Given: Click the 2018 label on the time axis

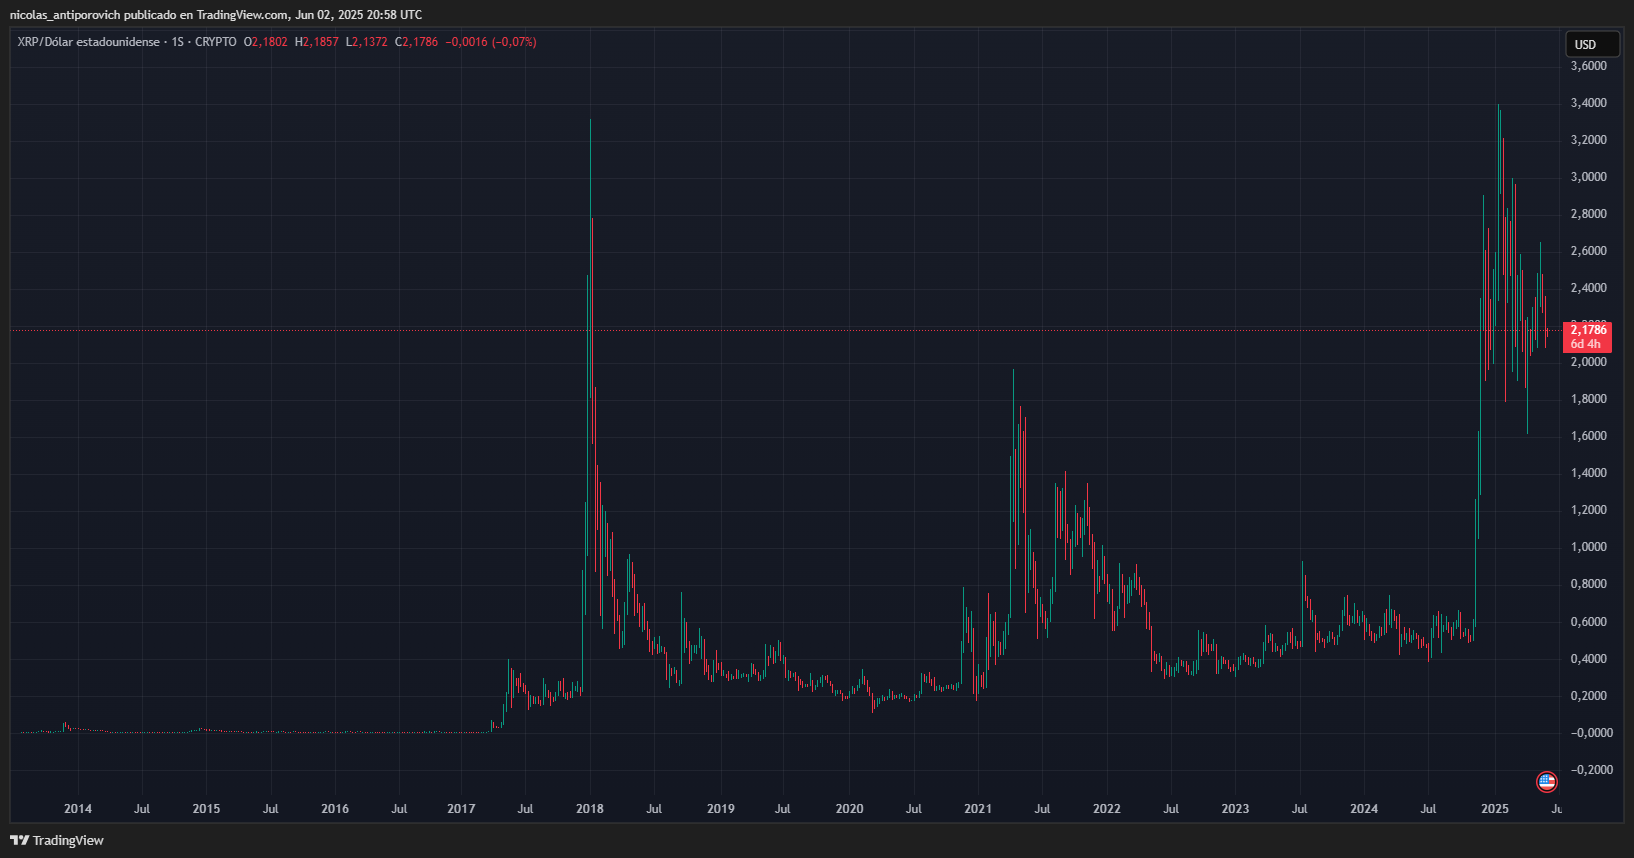Looking at the screenshot, I should (x=590, y=809).
